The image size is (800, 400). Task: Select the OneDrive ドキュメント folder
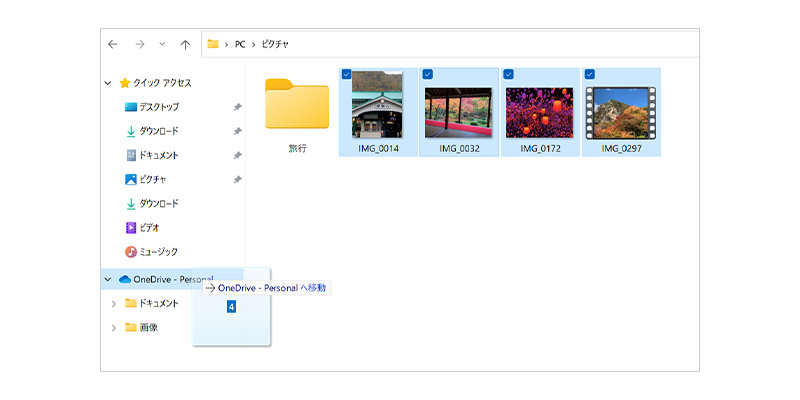click(159, 303)
